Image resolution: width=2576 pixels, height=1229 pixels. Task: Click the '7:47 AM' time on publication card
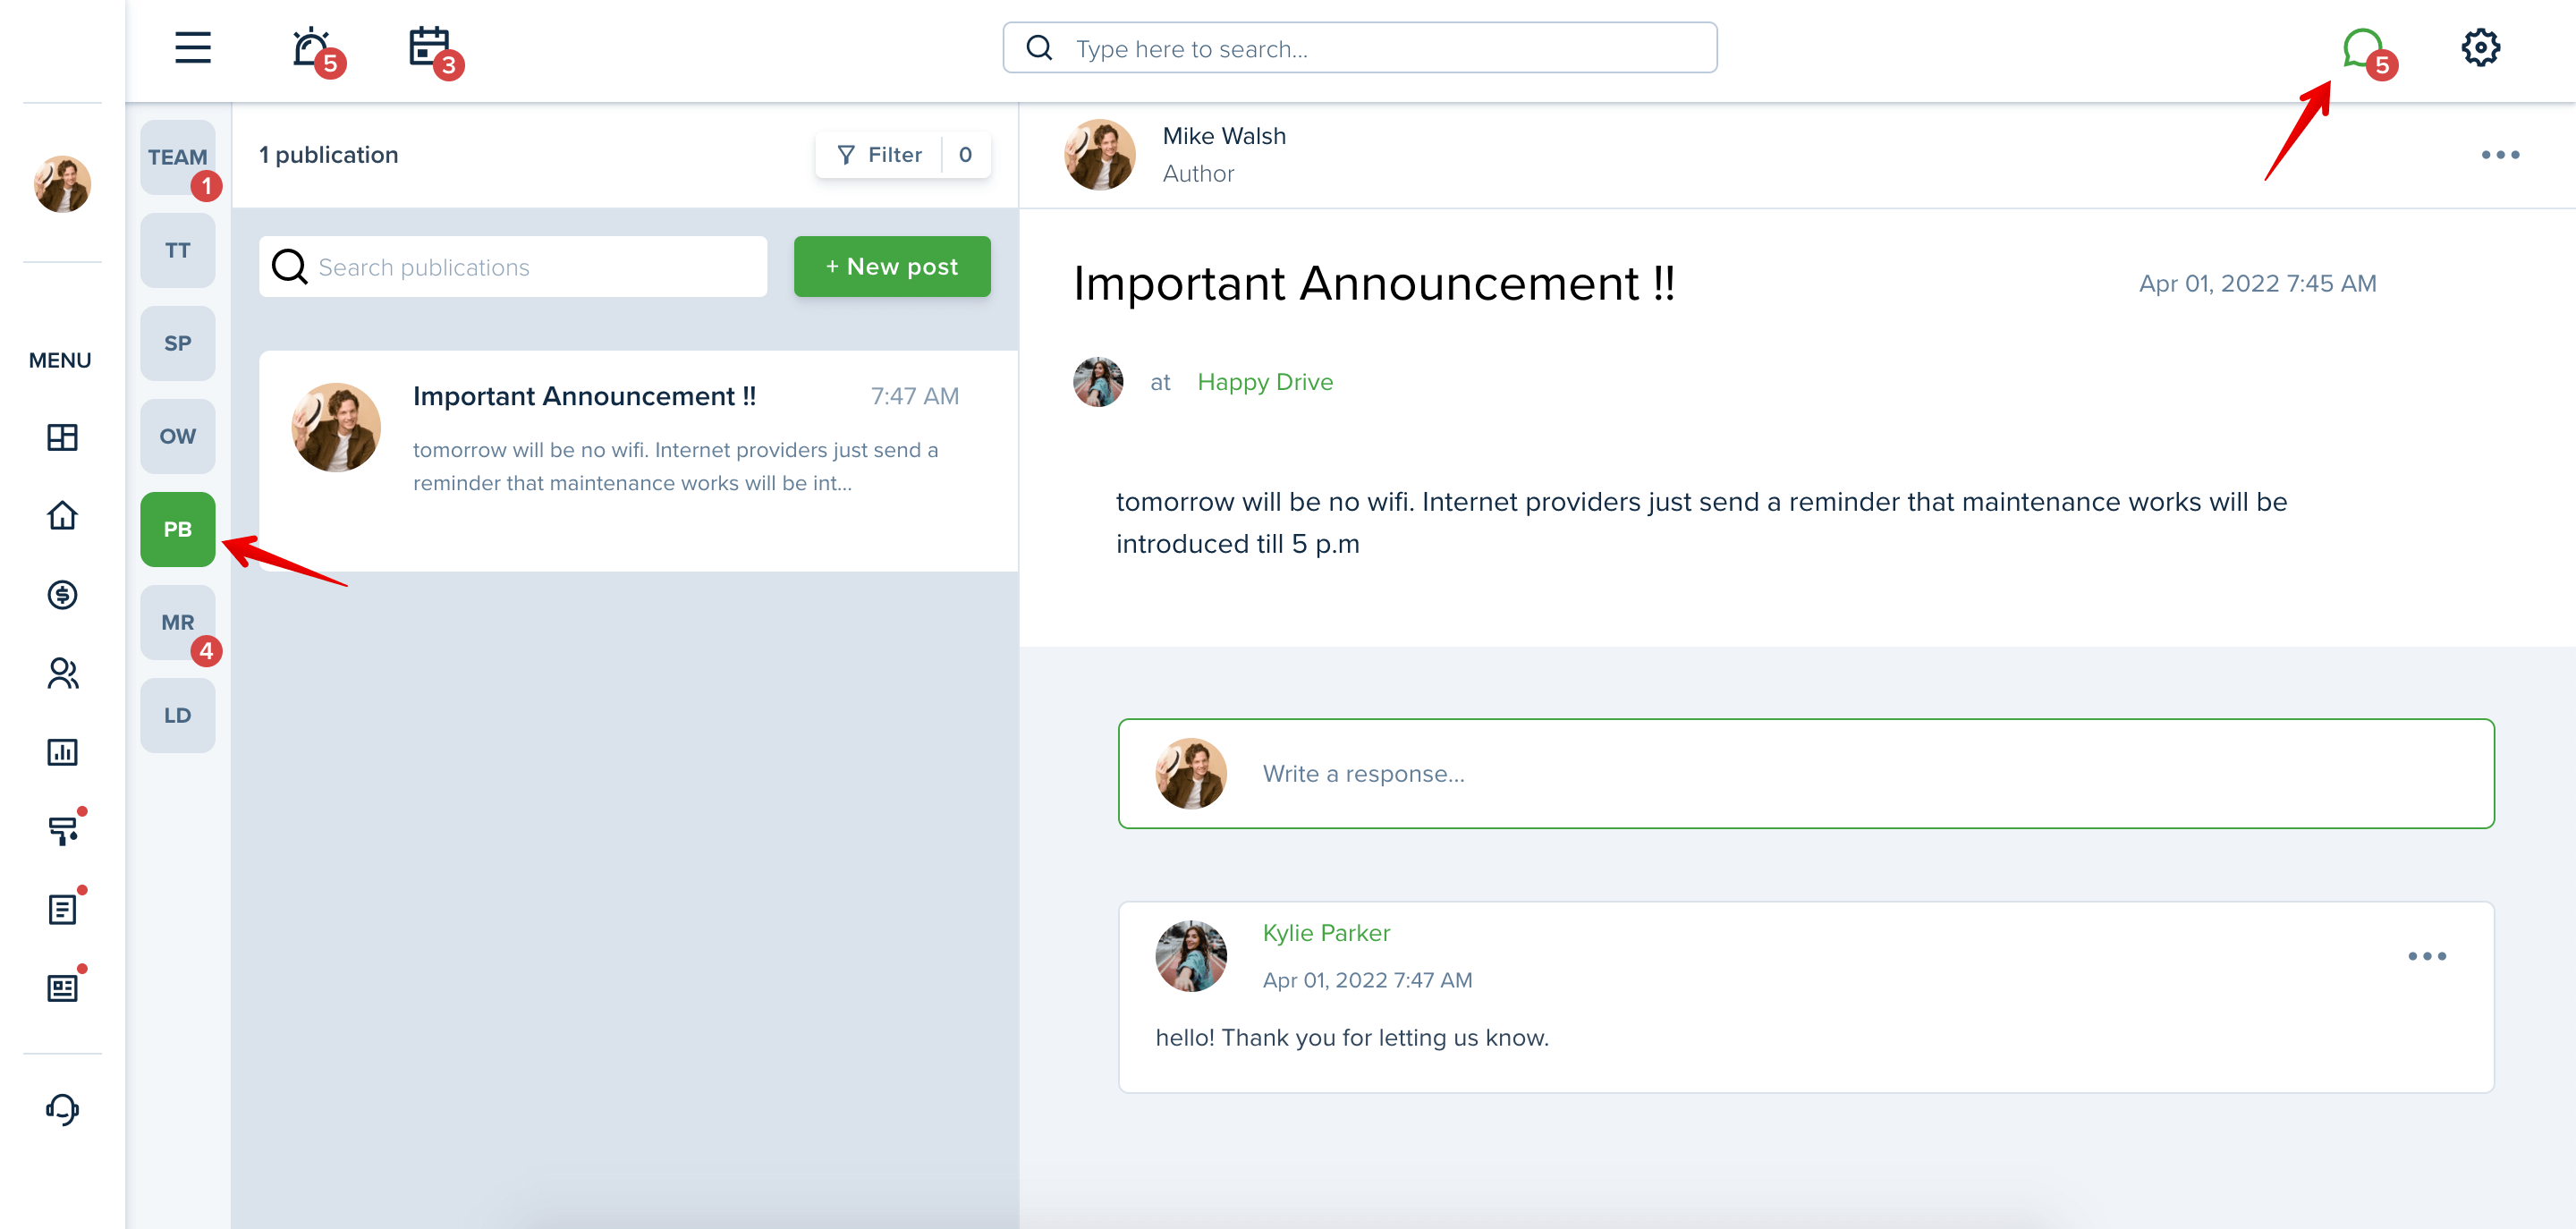pos(914,396)
